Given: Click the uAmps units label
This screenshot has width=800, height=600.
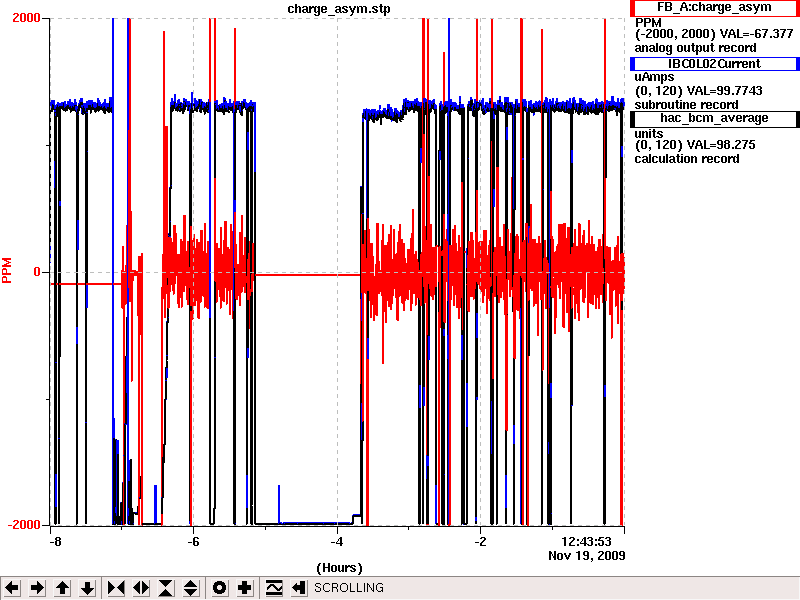Looking at the screenshot, I should 655,77.
